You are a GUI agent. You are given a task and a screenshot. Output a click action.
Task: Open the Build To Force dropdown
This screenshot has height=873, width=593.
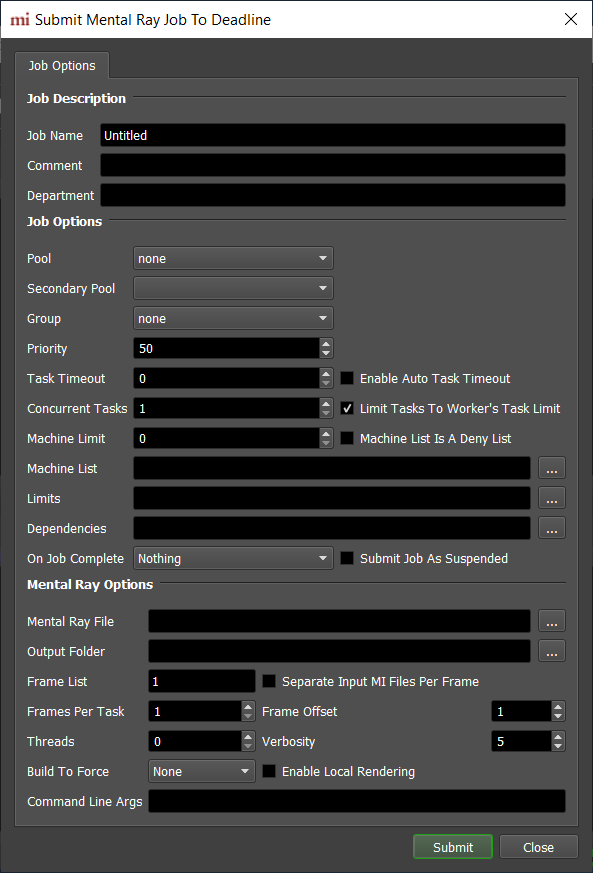202,772
